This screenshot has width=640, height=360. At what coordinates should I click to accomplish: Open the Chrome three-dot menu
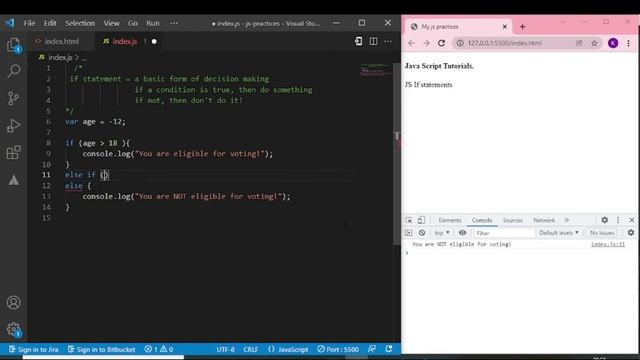point(628,43)
